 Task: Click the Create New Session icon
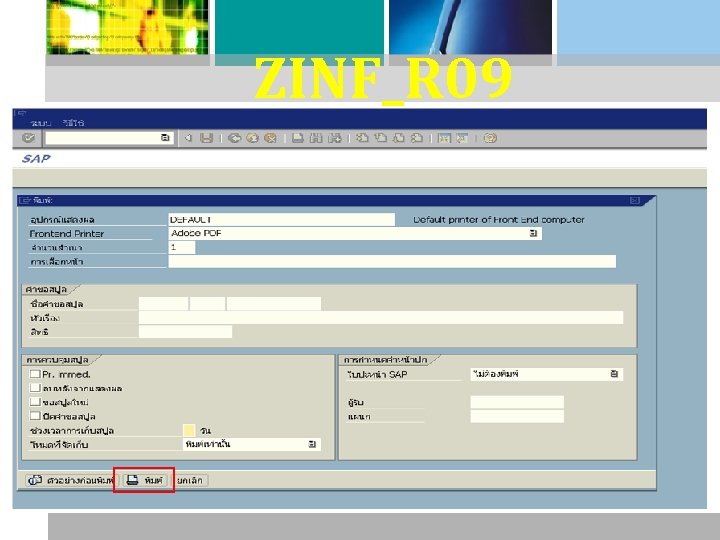coord(444,138)
